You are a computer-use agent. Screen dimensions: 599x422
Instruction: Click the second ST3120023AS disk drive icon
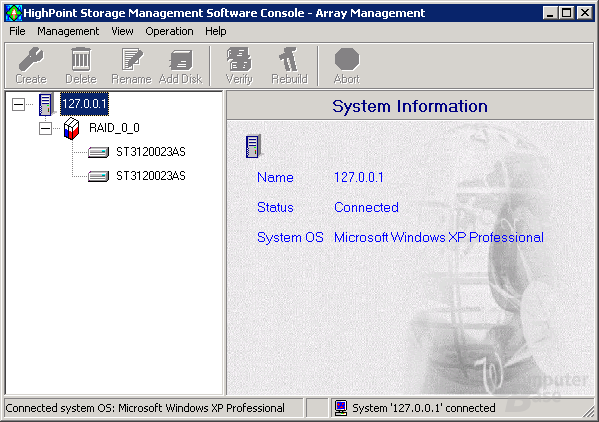point(98,176)
